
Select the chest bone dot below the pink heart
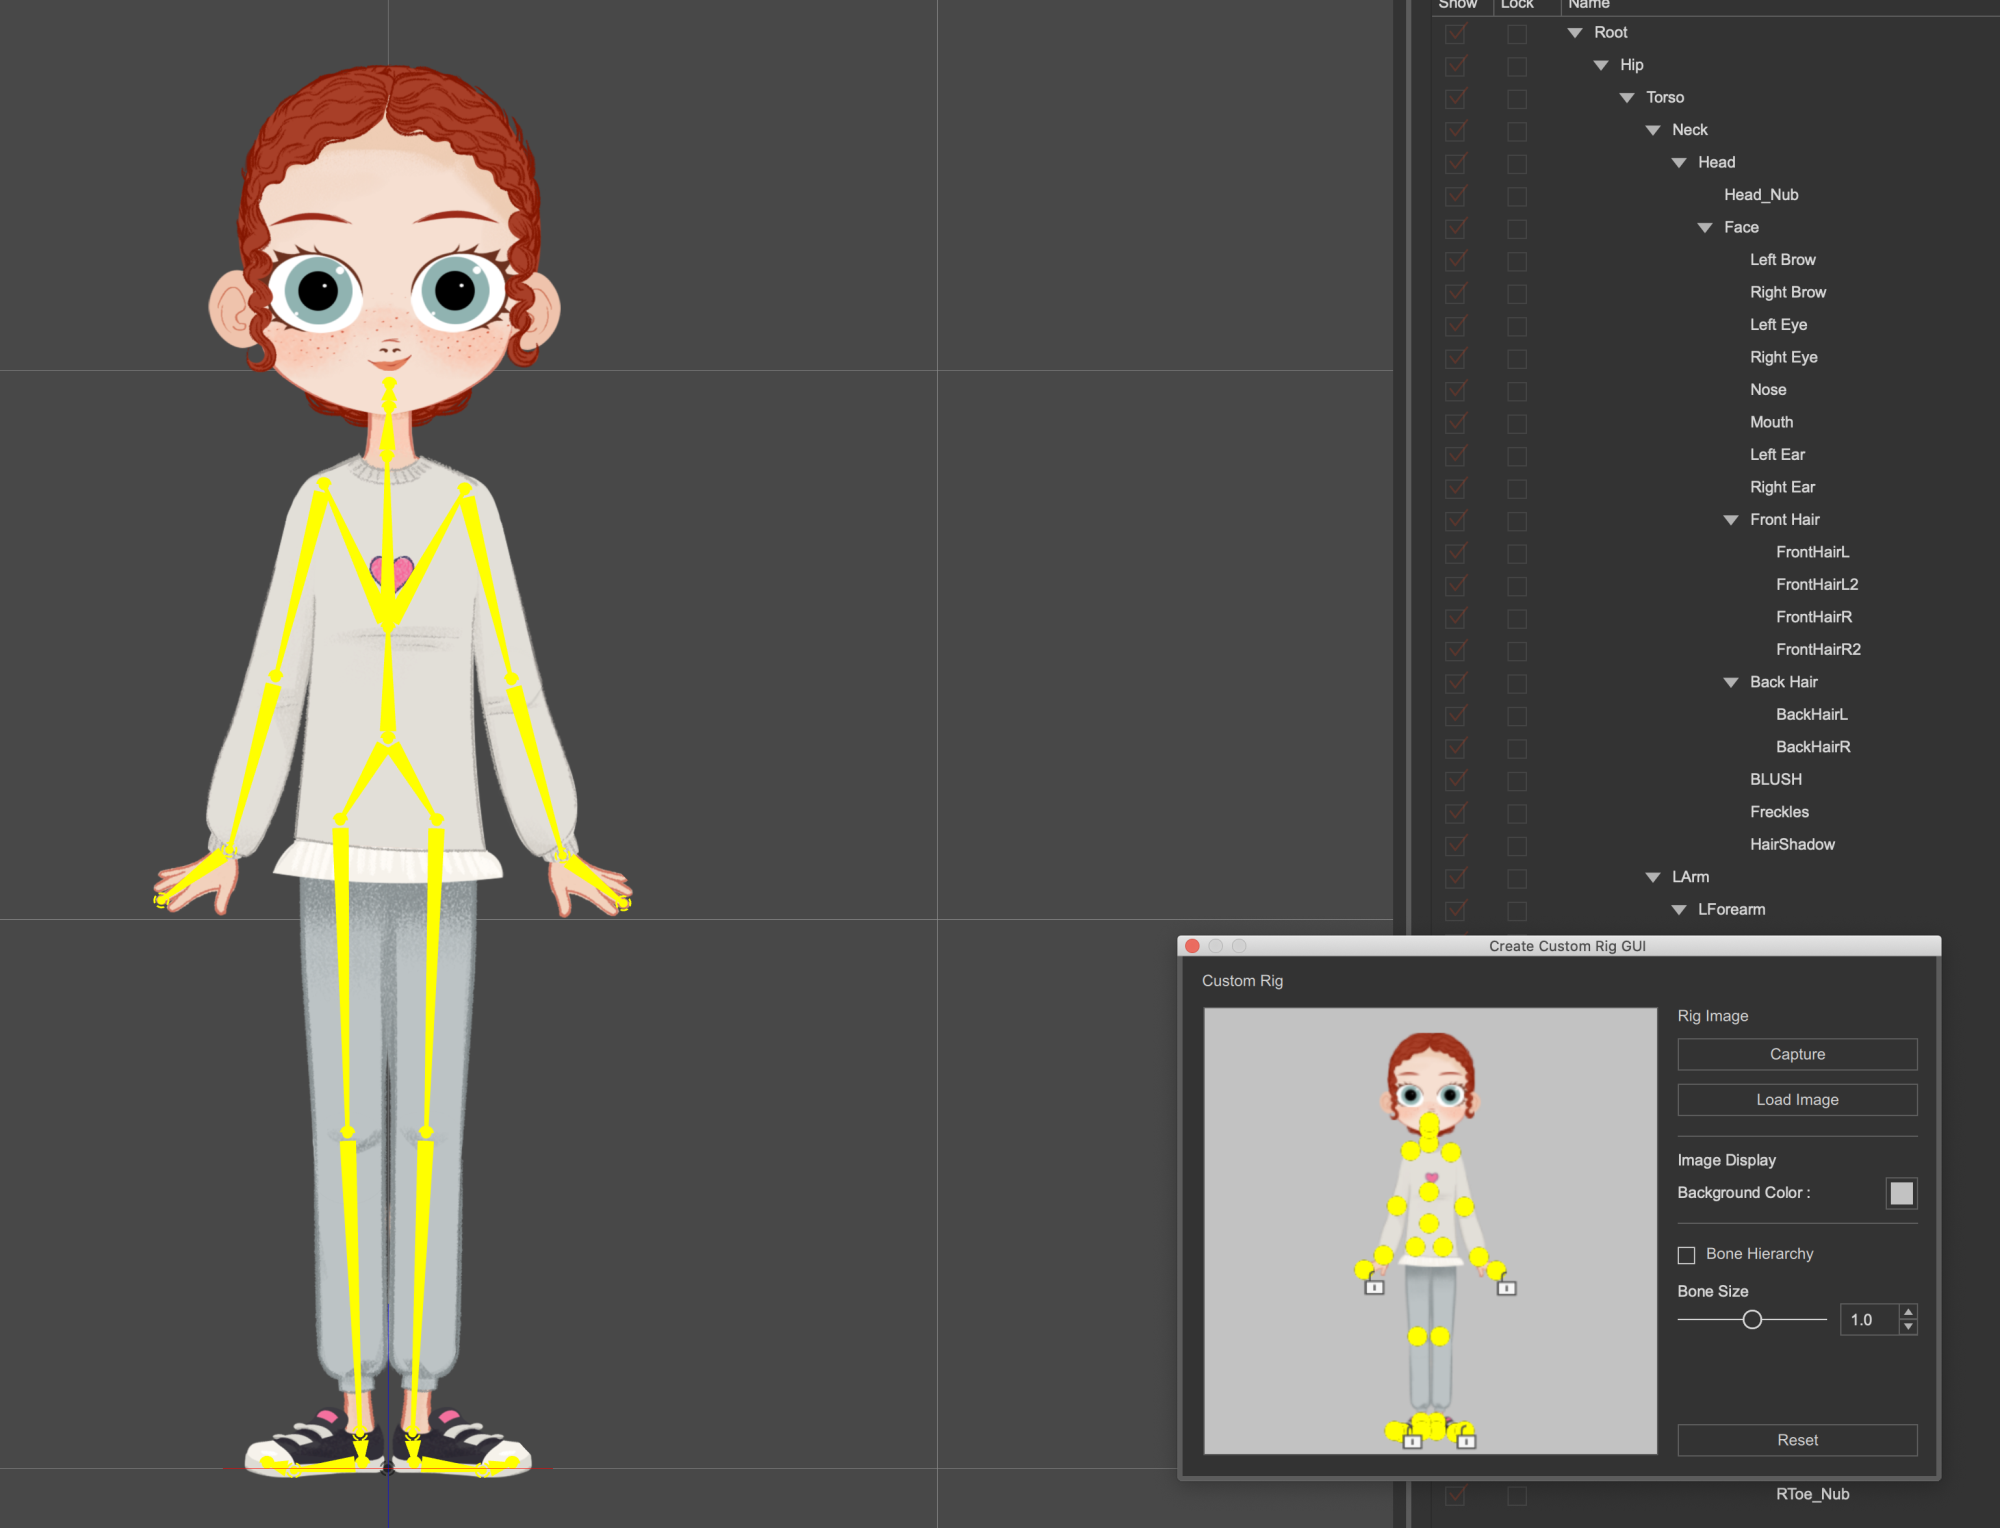point(1429,1192)
